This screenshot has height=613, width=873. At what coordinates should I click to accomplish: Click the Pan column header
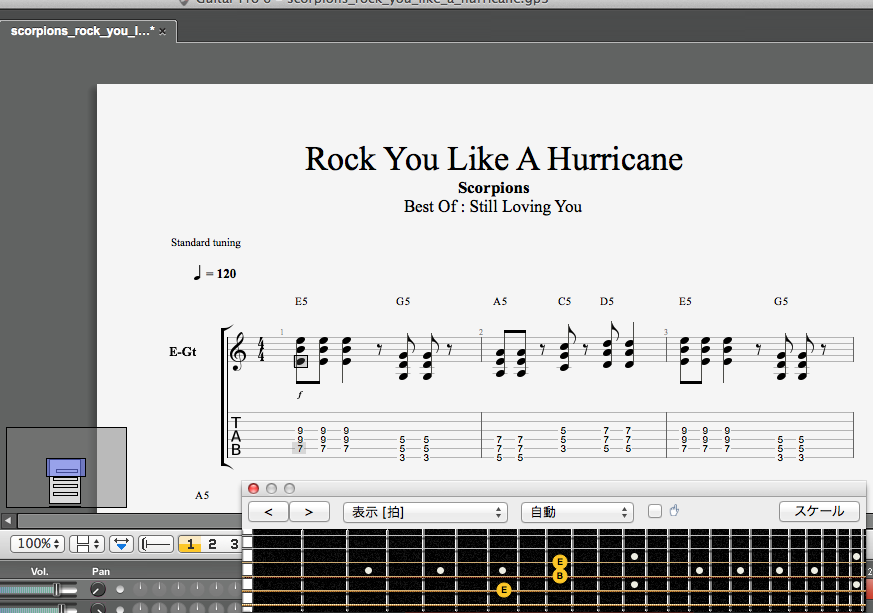(x=101, y=571)
